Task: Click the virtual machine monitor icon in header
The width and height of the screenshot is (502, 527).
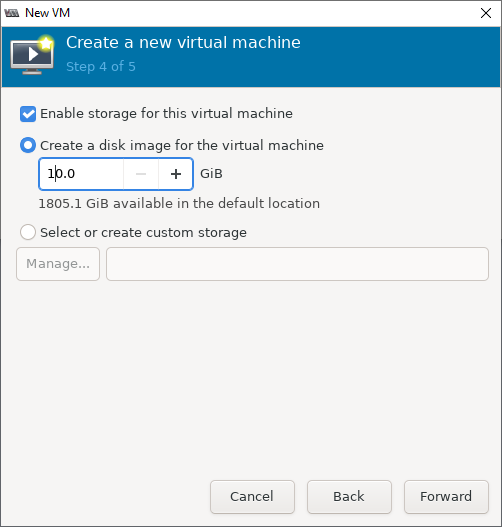Action: pos(32,55)
